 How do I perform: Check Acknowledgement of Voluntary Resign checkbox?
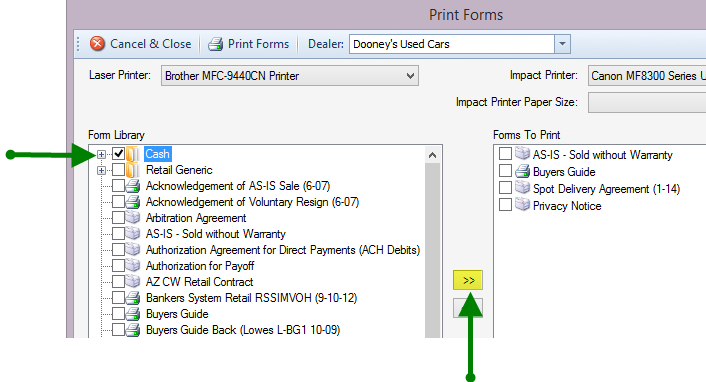pos(118,201)
